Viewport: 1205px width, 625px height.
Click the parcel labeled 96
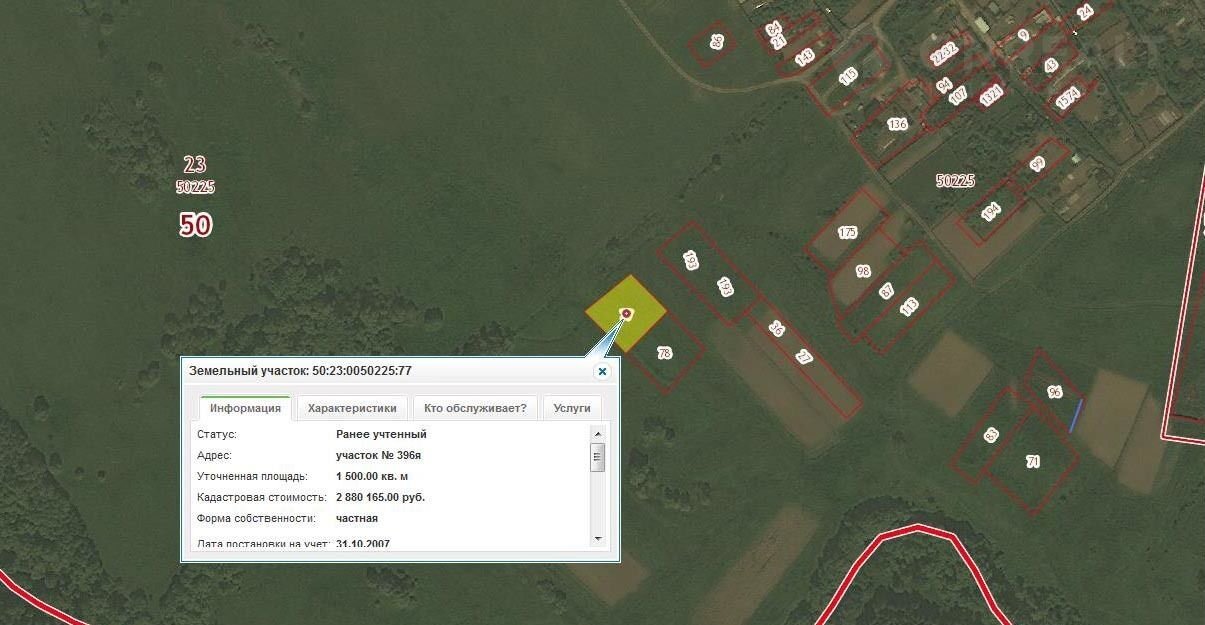1054,392
